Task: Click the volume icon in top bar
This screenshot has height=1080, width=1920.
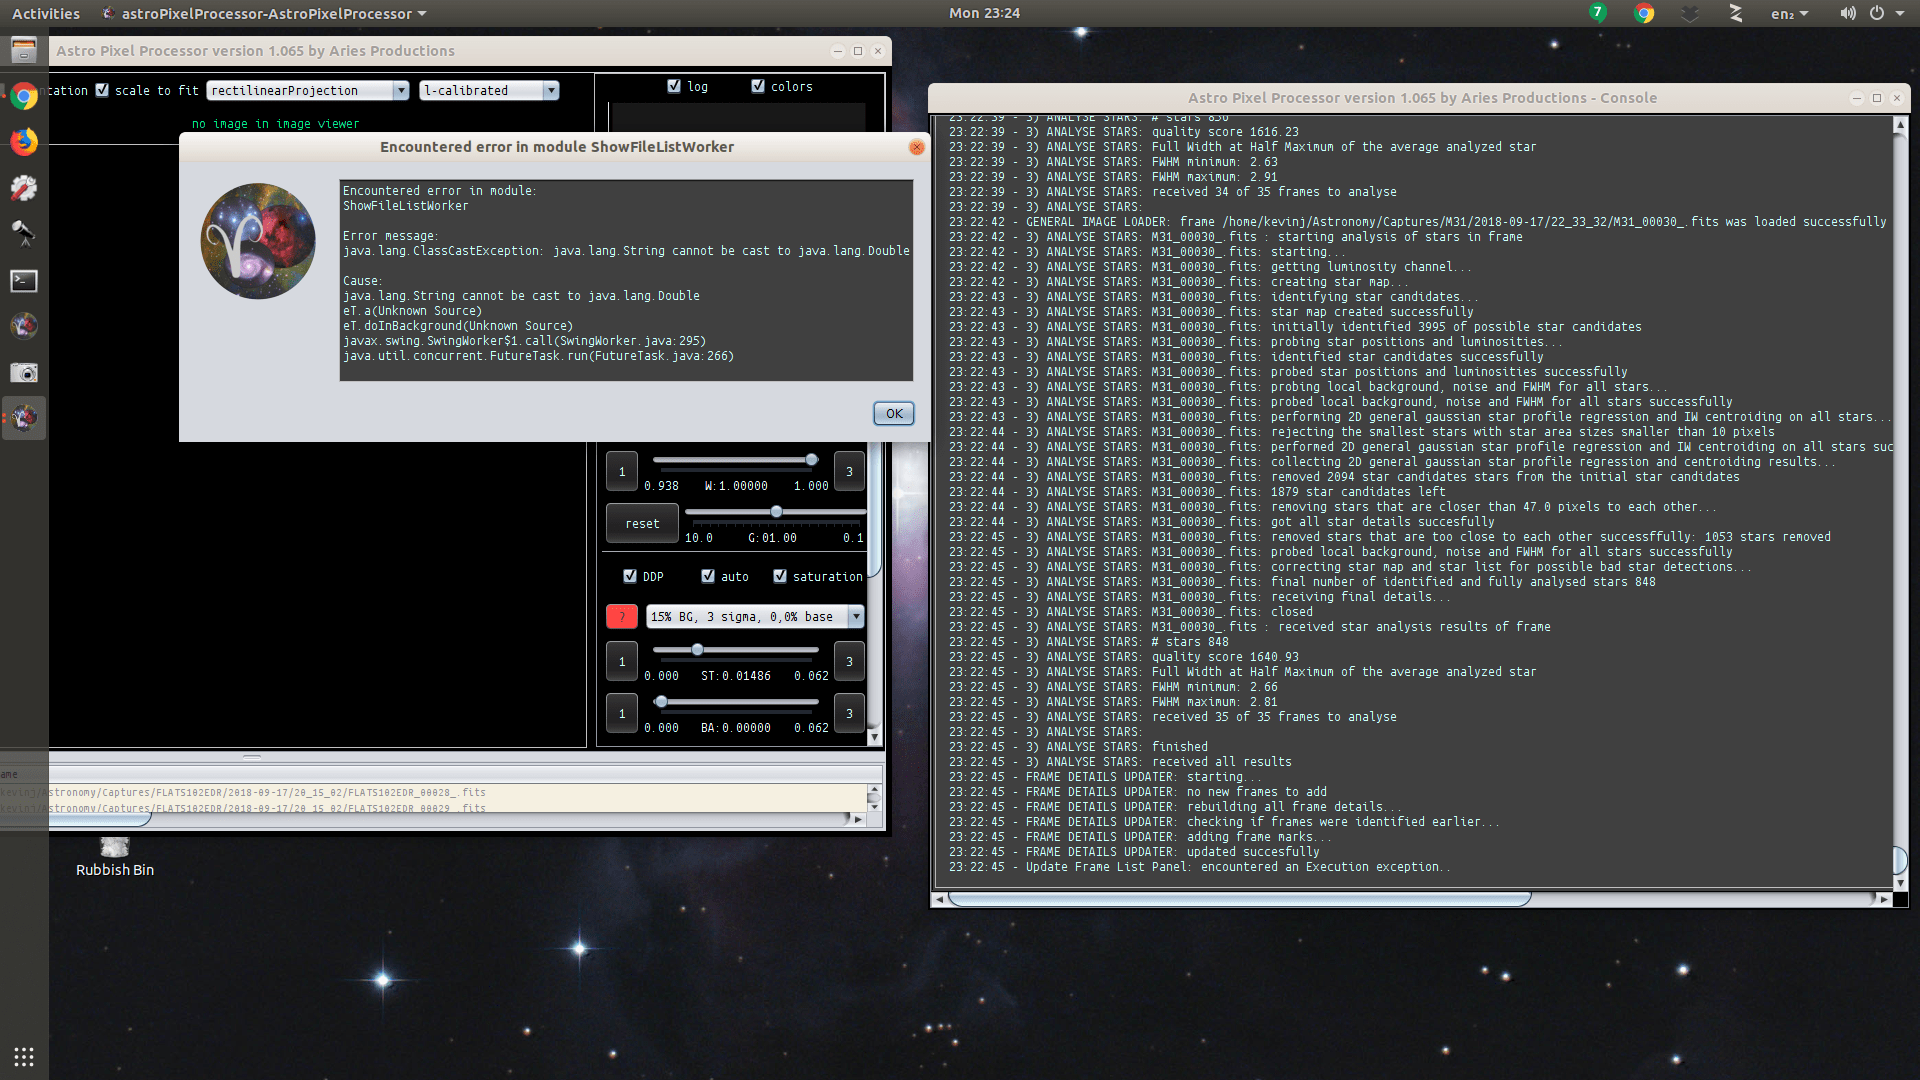Action: pos(1847,13)
